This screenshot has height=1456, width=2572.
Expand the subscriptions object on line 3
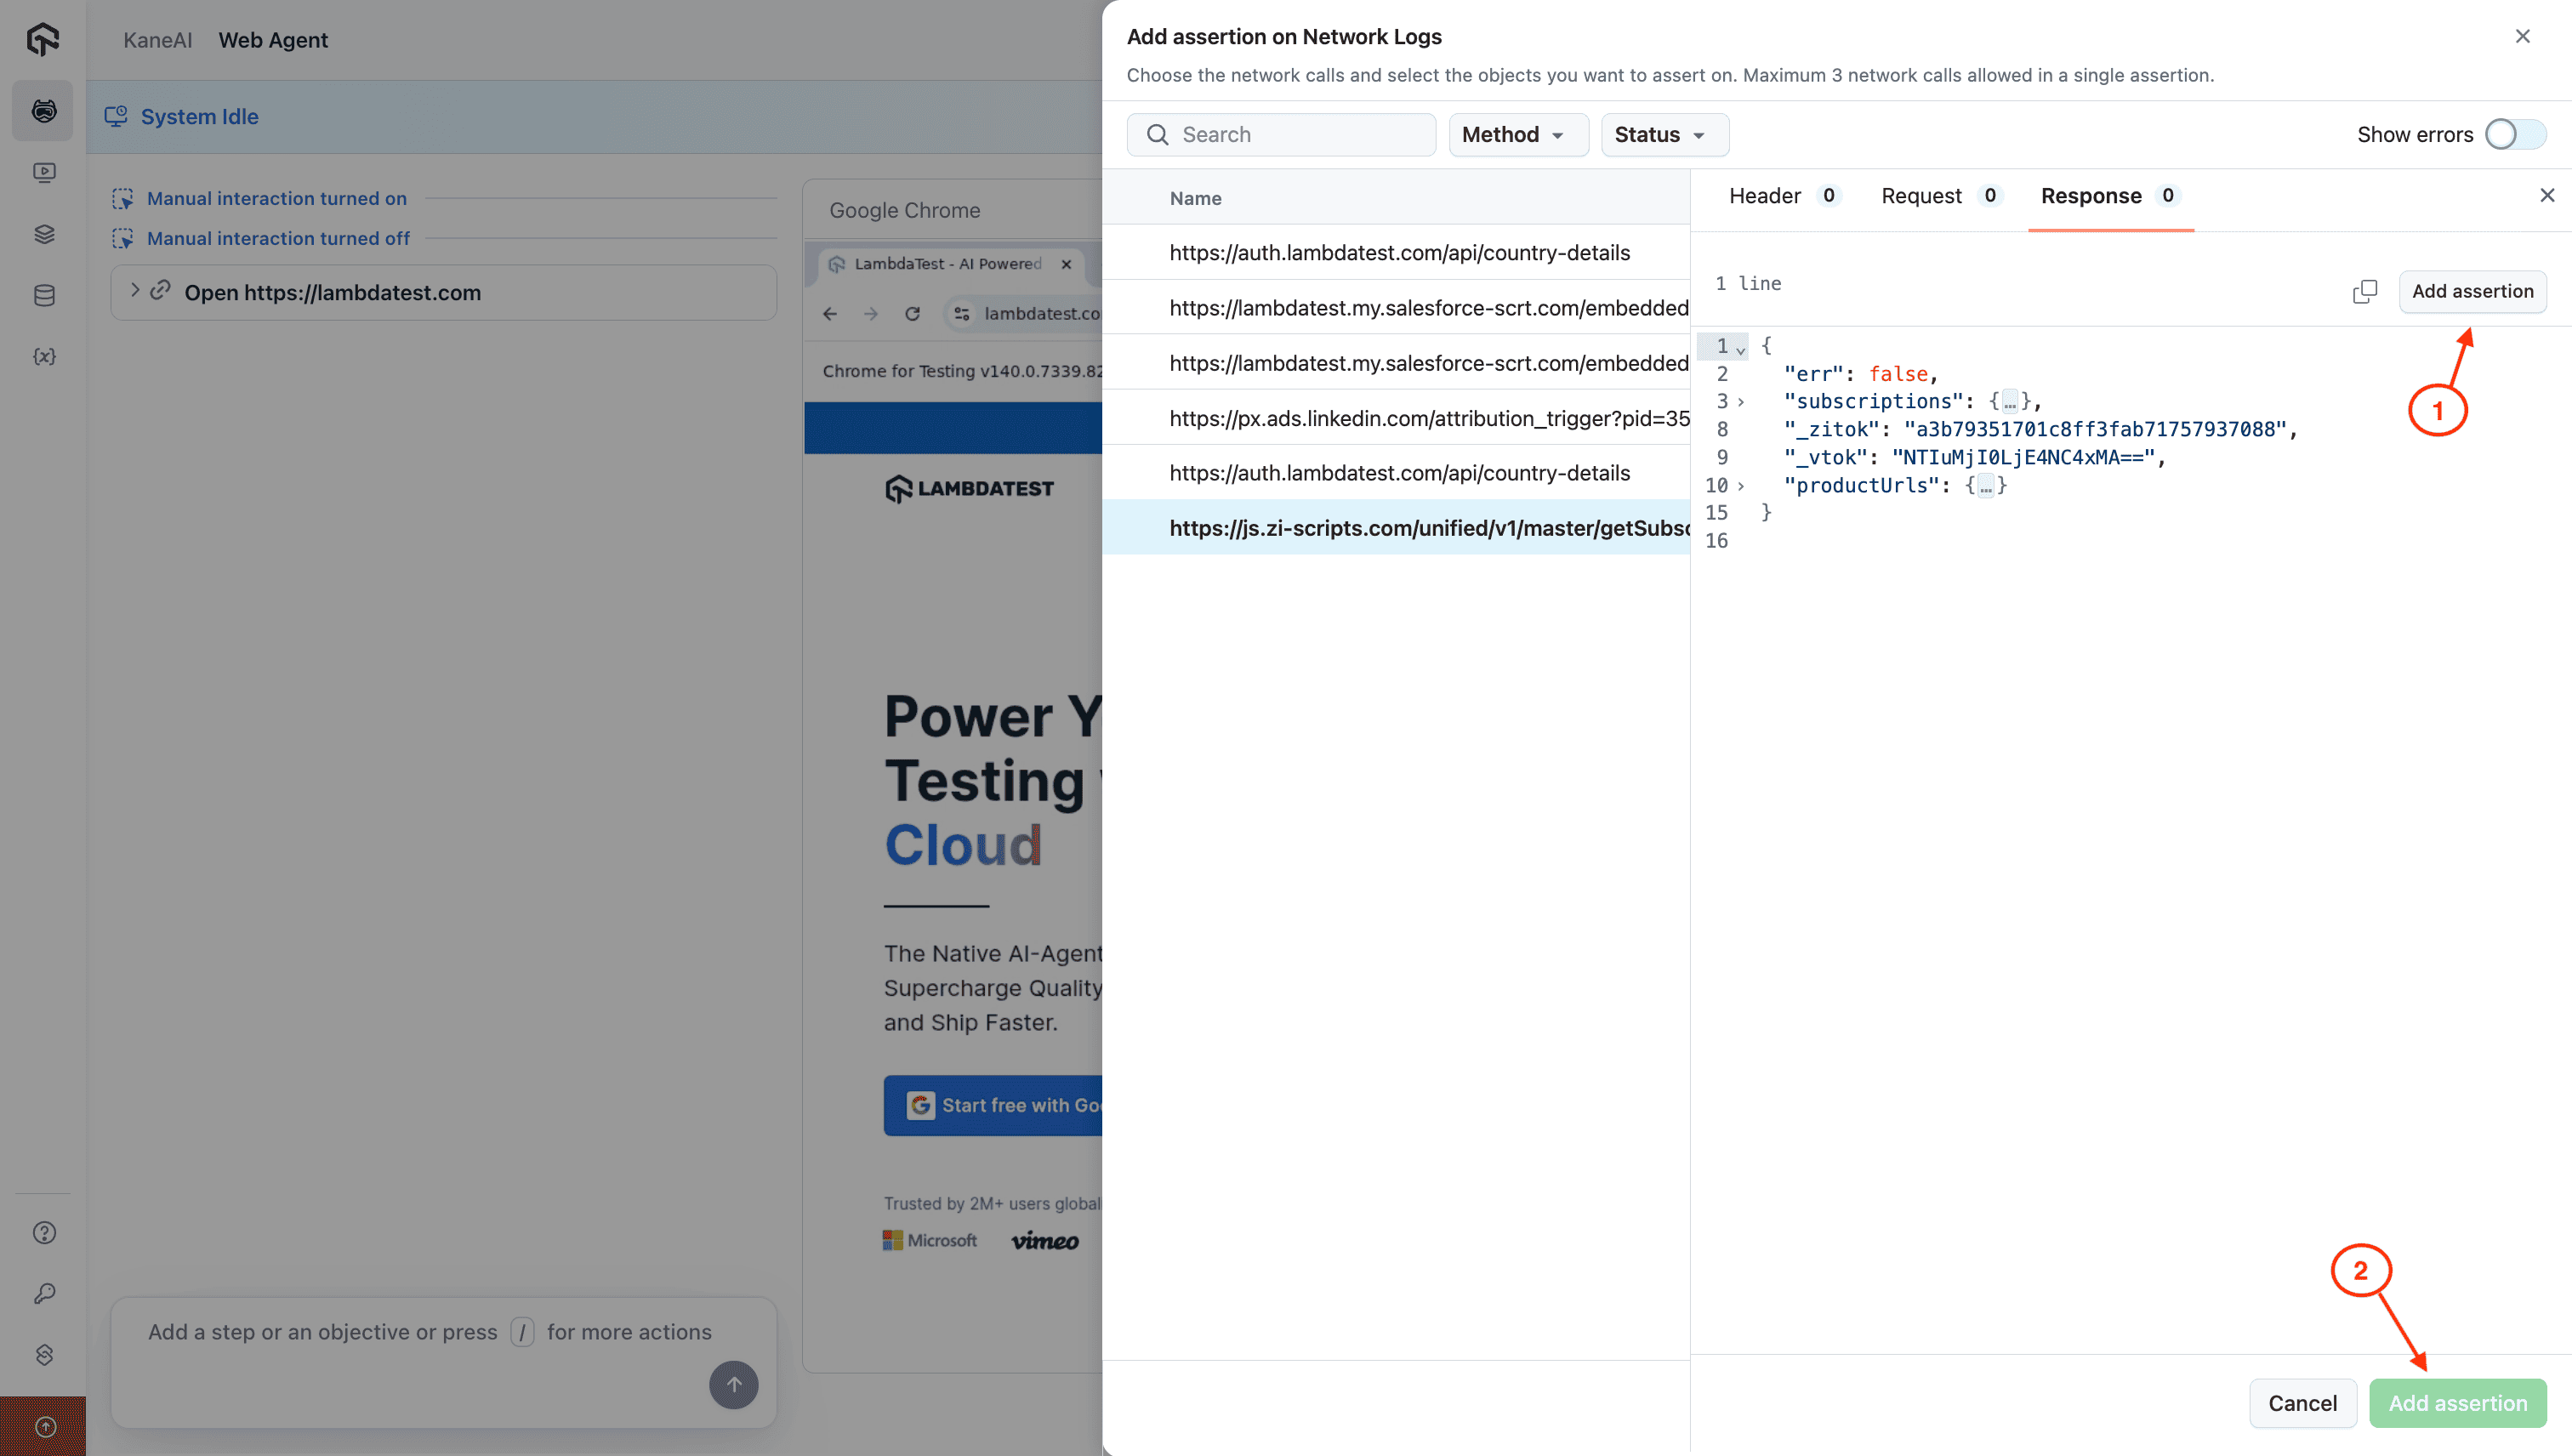[x=1741, y=402]
